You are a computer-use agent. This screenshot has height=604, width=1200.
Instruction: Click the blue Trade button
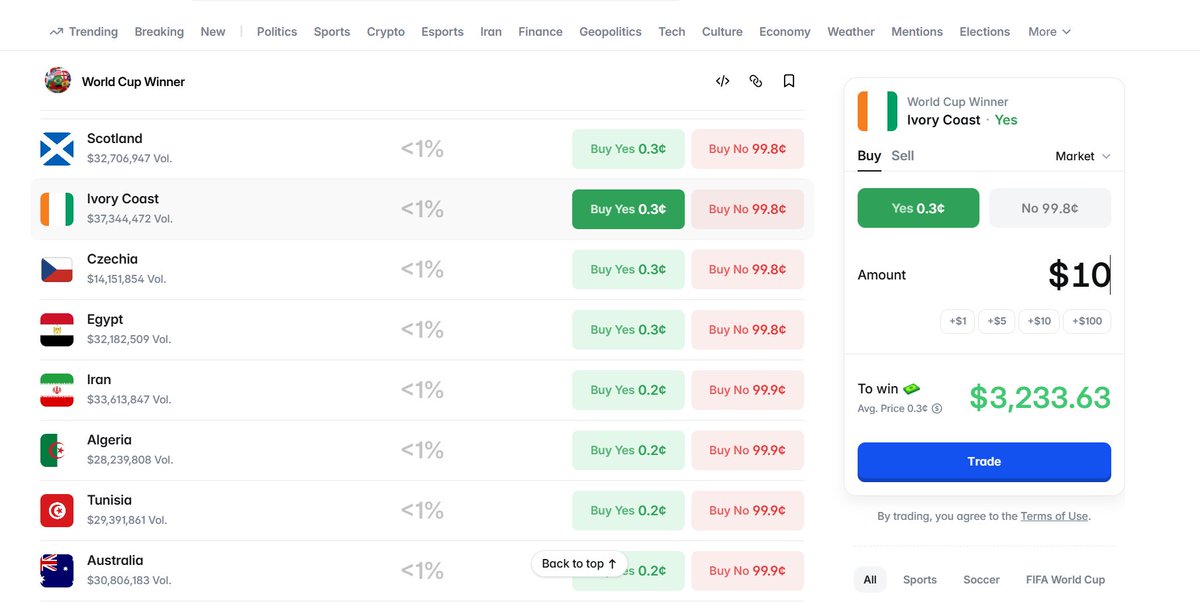(984, 462)
